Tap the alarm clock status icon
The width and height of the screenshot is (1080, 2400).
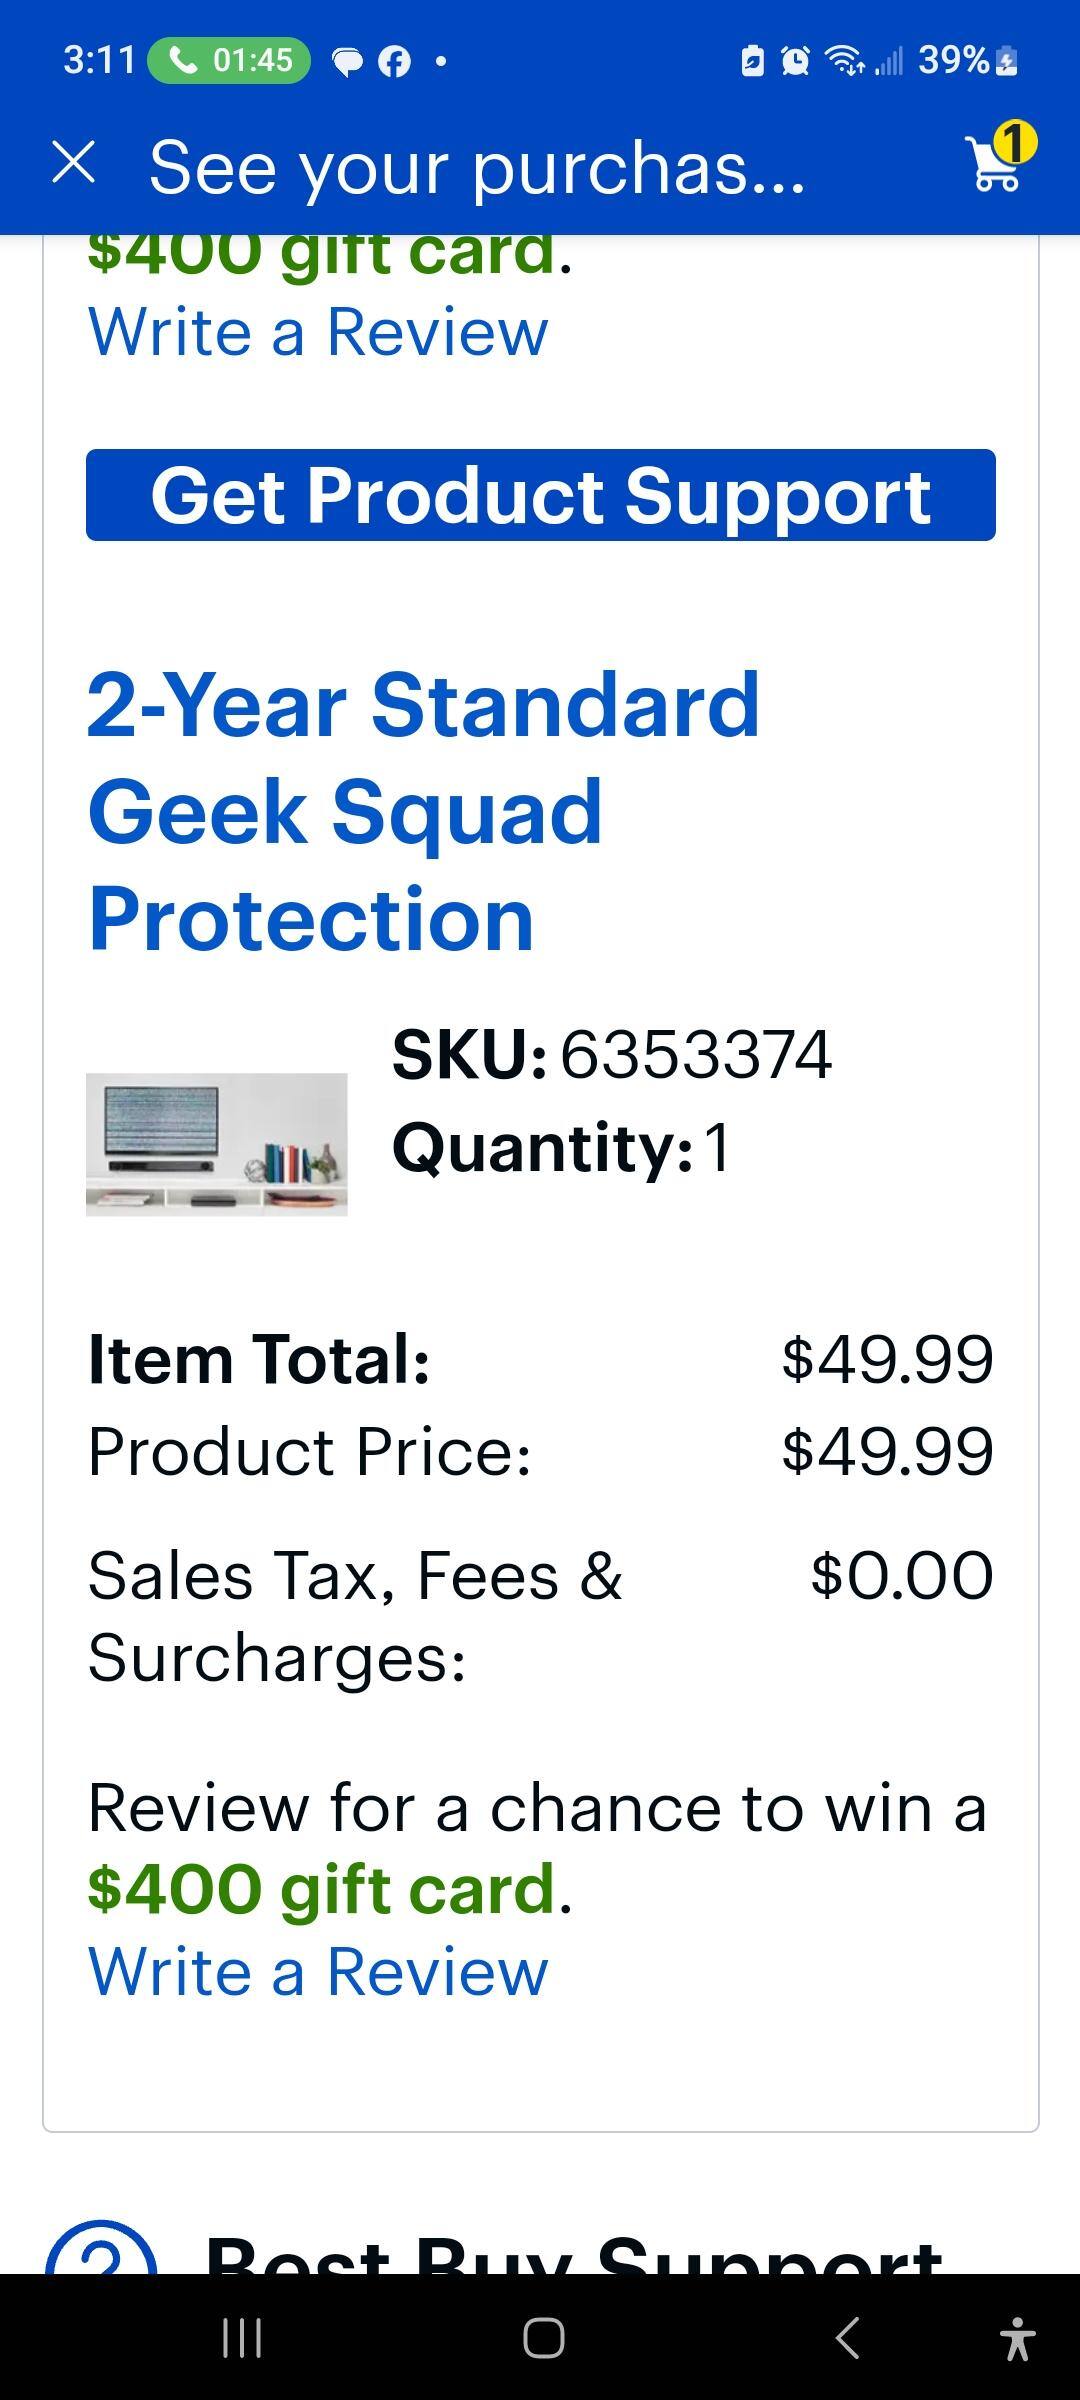pos(795,61)
